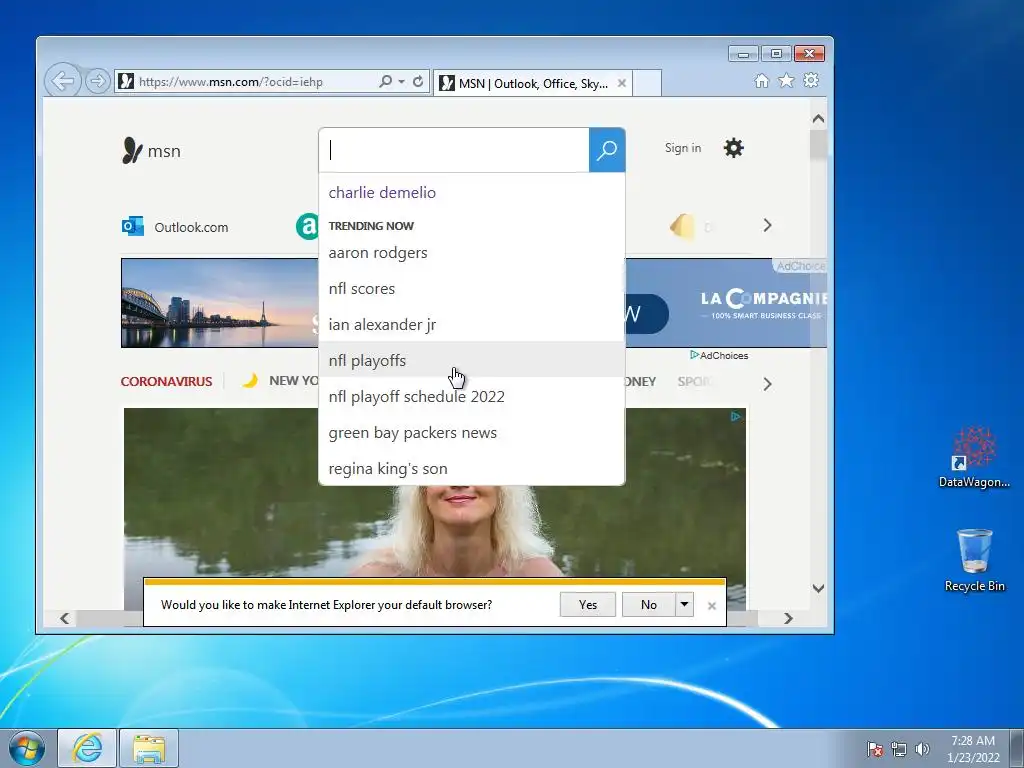Open the Windows Start menu
Screen dimensions: 1024x768
(x=27, y=748)
